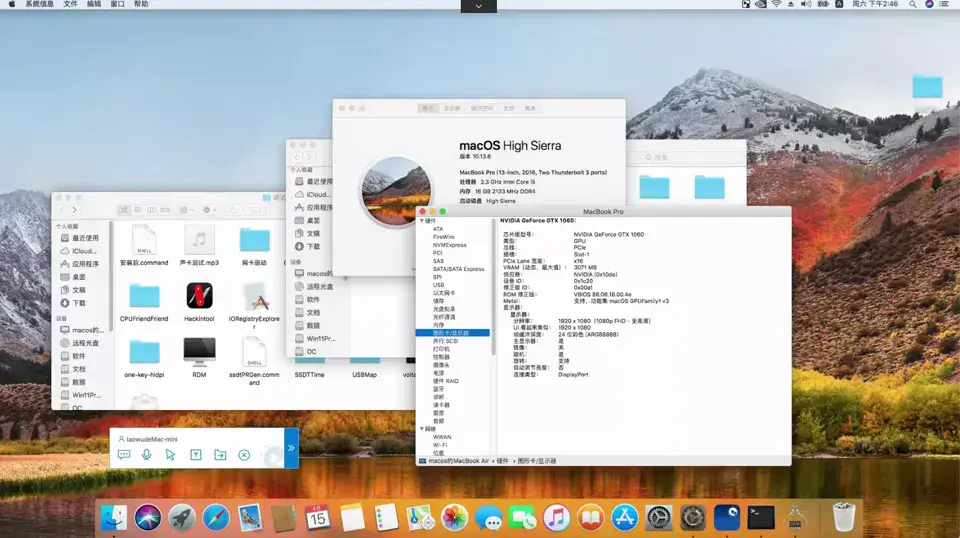
Task: Click the Spotlight search icon in menu bar
Action: click(912, 4)
